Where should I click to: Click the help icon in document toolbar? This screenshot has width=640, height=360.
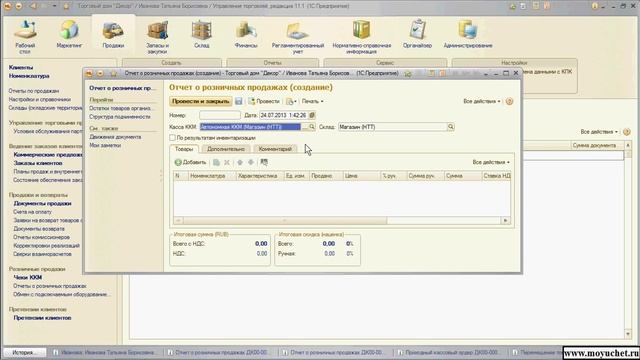click(x=509, y=101)
